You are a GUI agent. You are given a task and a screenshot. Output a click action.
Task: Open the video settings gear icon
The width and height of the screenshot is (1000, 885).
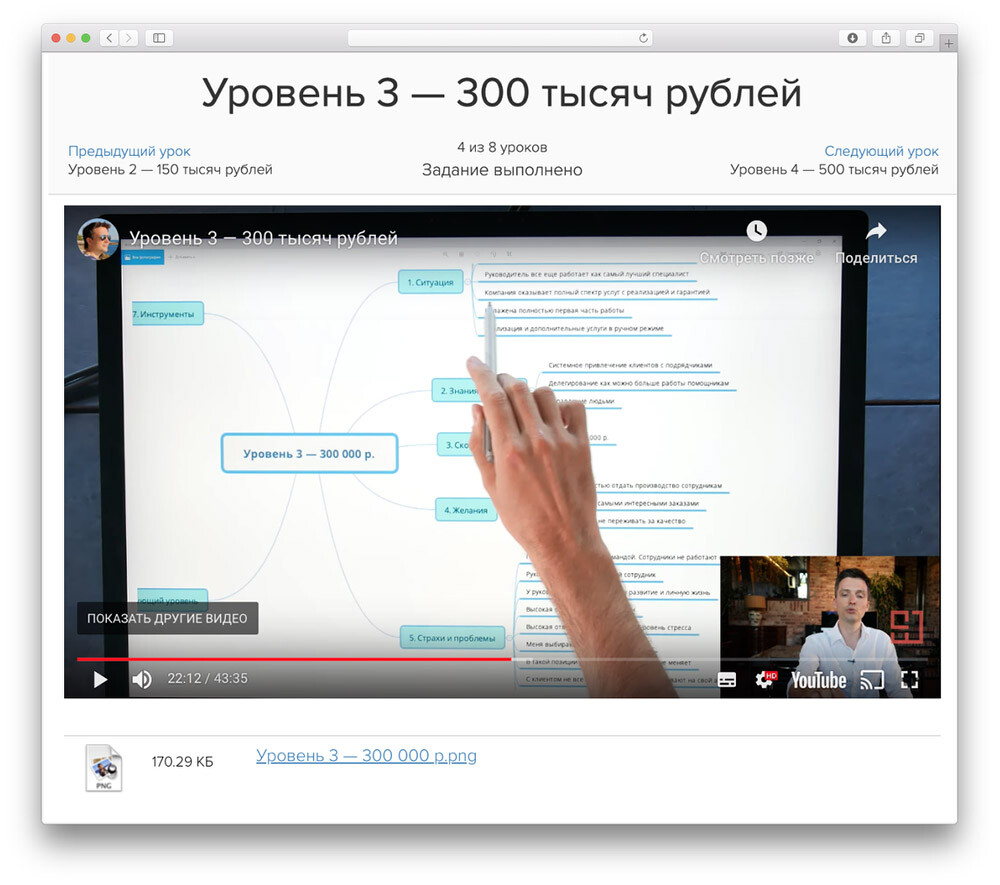[x=765, y=680]
